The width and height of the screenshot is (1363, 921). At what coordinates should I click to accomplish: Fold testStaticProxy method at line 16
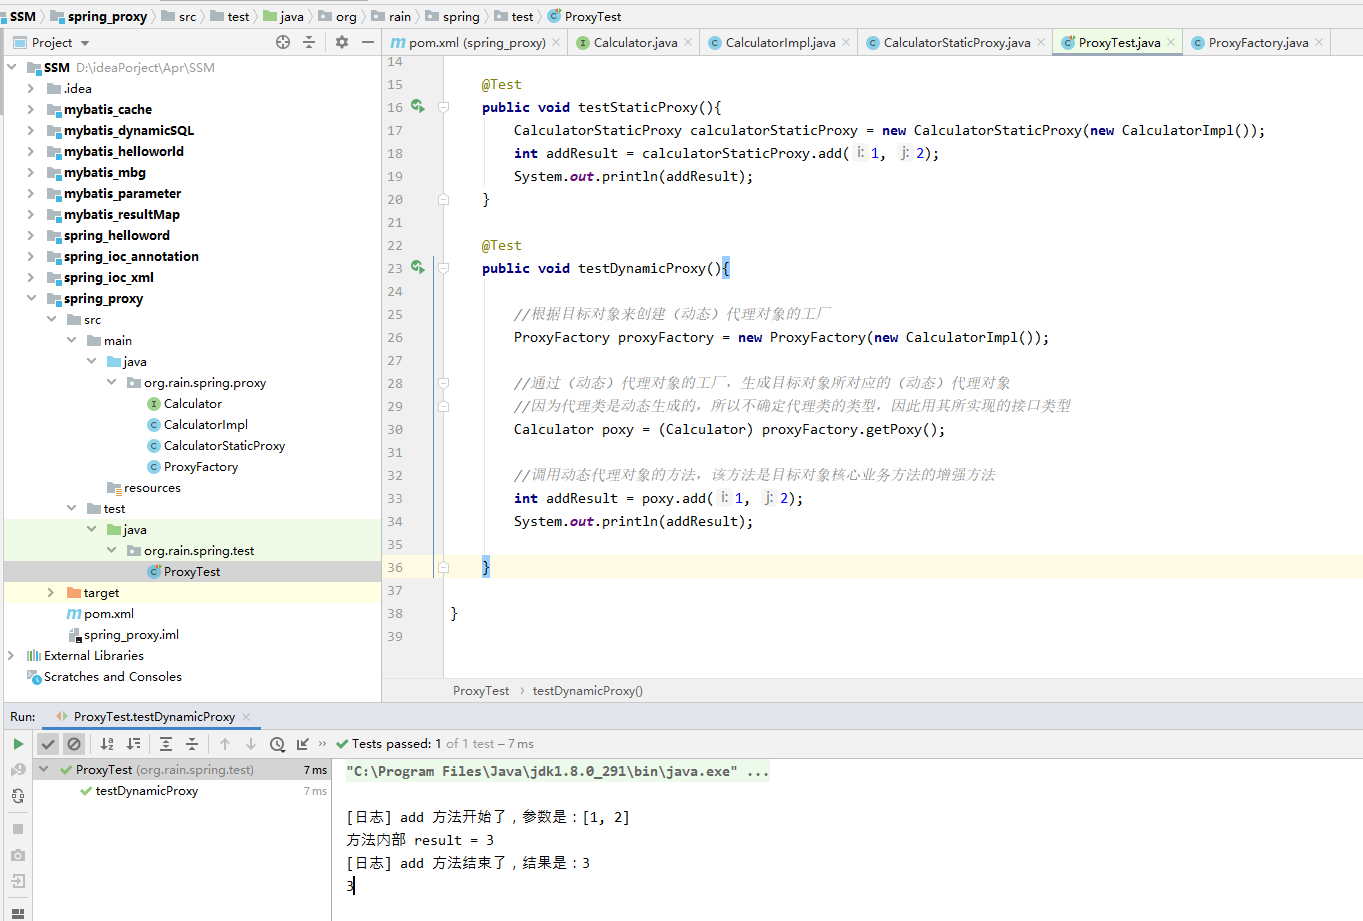point(443,107)
